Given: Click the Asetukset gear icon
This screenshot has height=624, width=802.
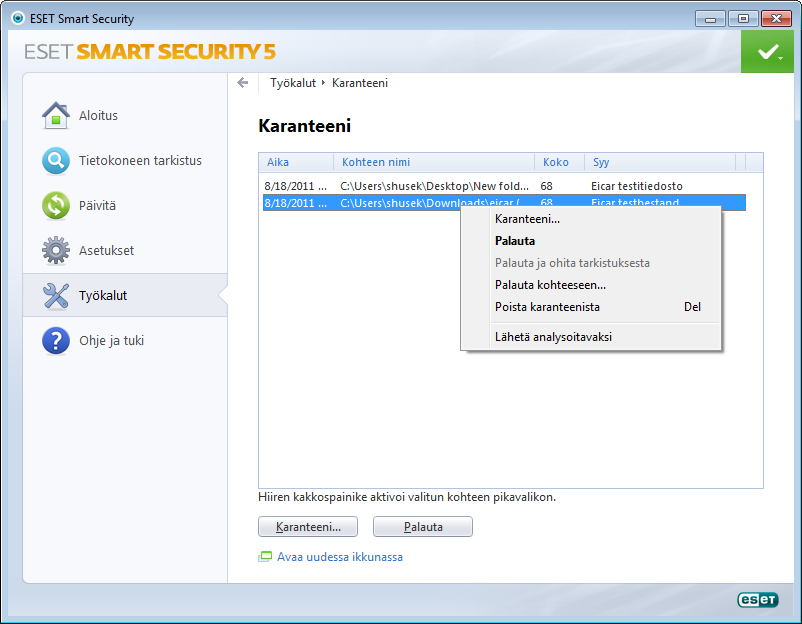Looking at the screenshot, I should click(x=56, y=251).
